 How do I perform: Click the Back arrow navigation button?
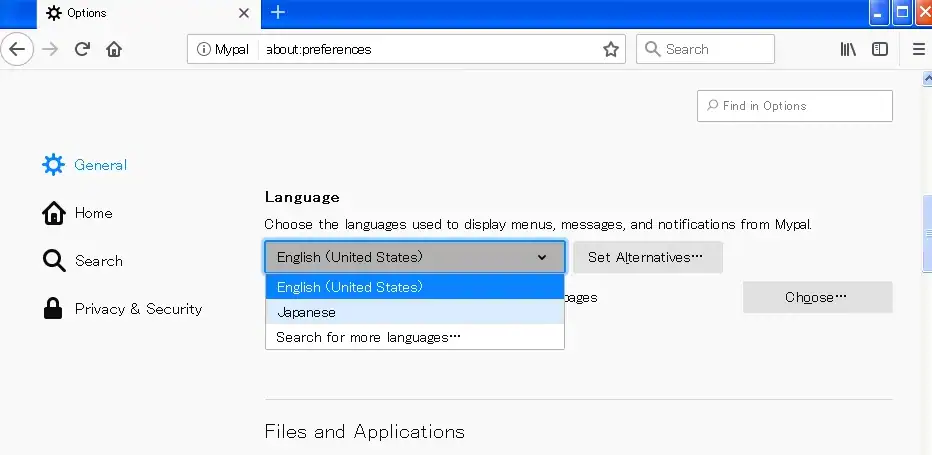(18, 49)
